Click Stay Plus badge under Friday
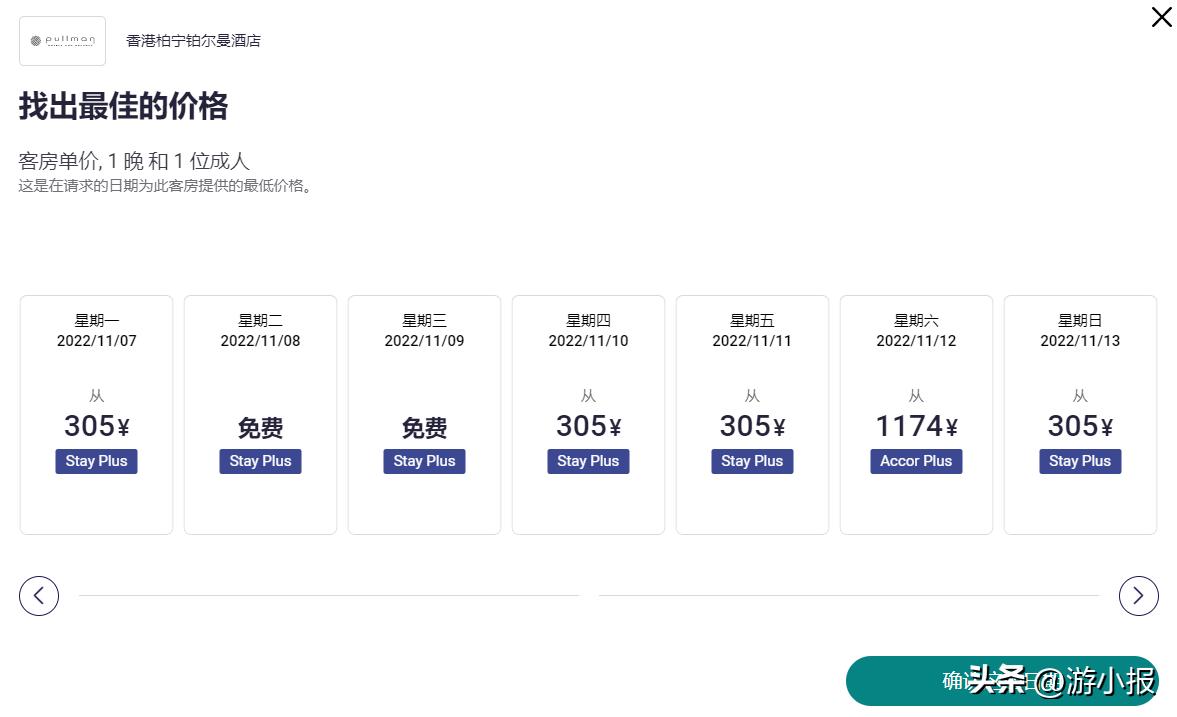 click(x=752, y=461)
